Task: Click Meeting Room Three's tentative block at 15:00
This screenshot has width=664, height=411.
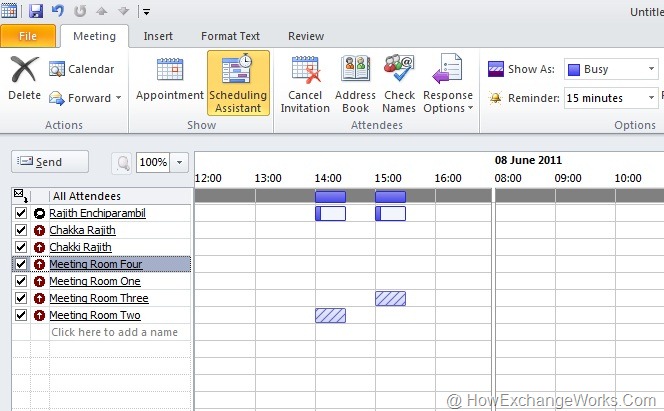Action: (x=390, y=298)
